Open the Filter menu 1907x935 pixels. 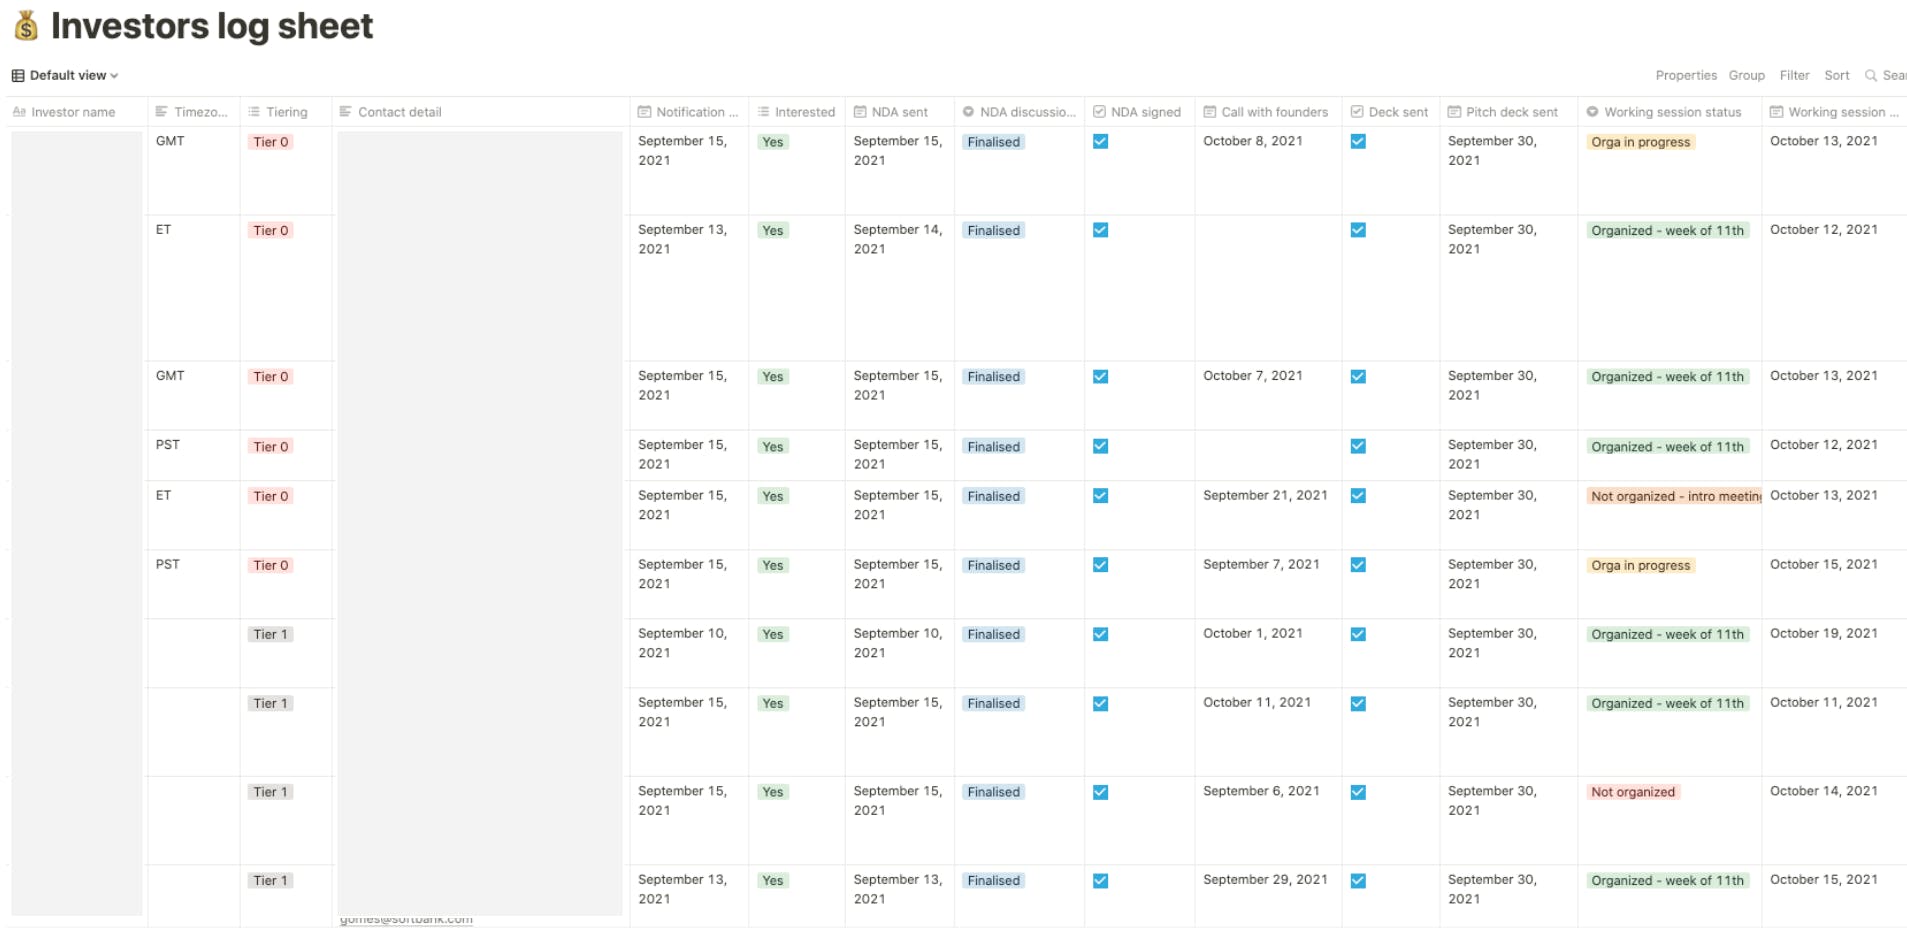pos(1794,75)
